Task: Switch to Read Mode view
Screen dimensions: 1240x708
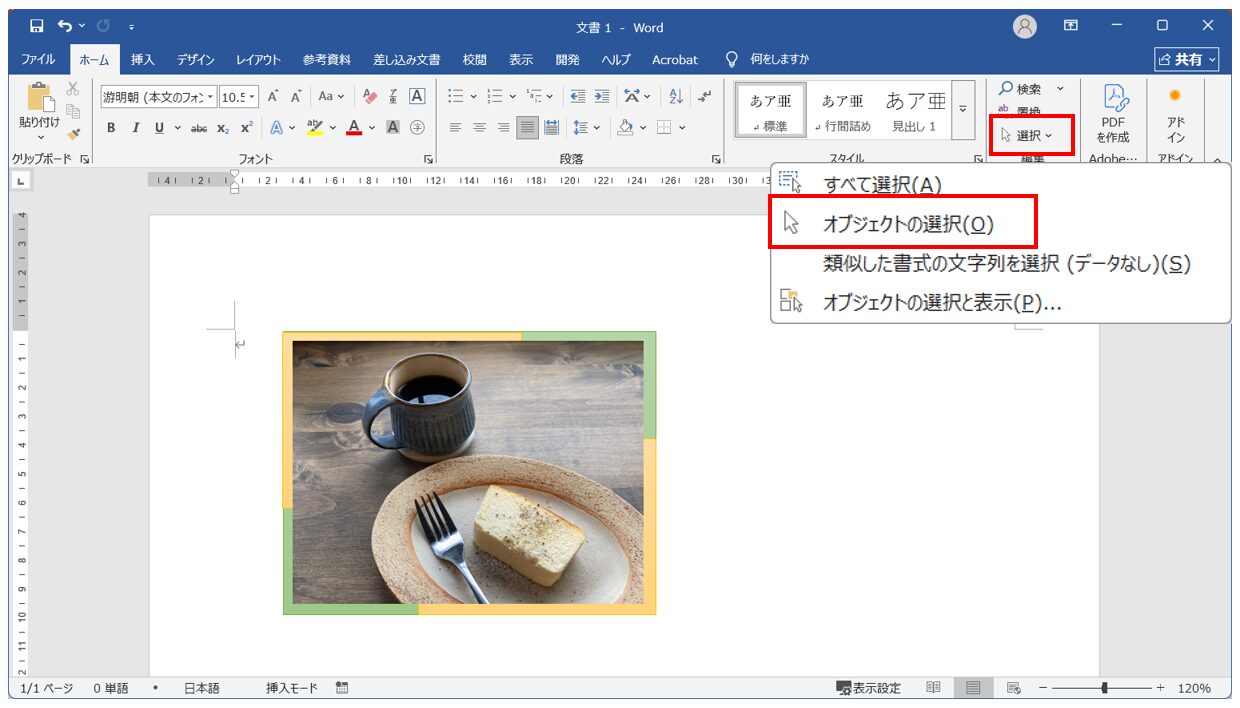Action: 933,688
